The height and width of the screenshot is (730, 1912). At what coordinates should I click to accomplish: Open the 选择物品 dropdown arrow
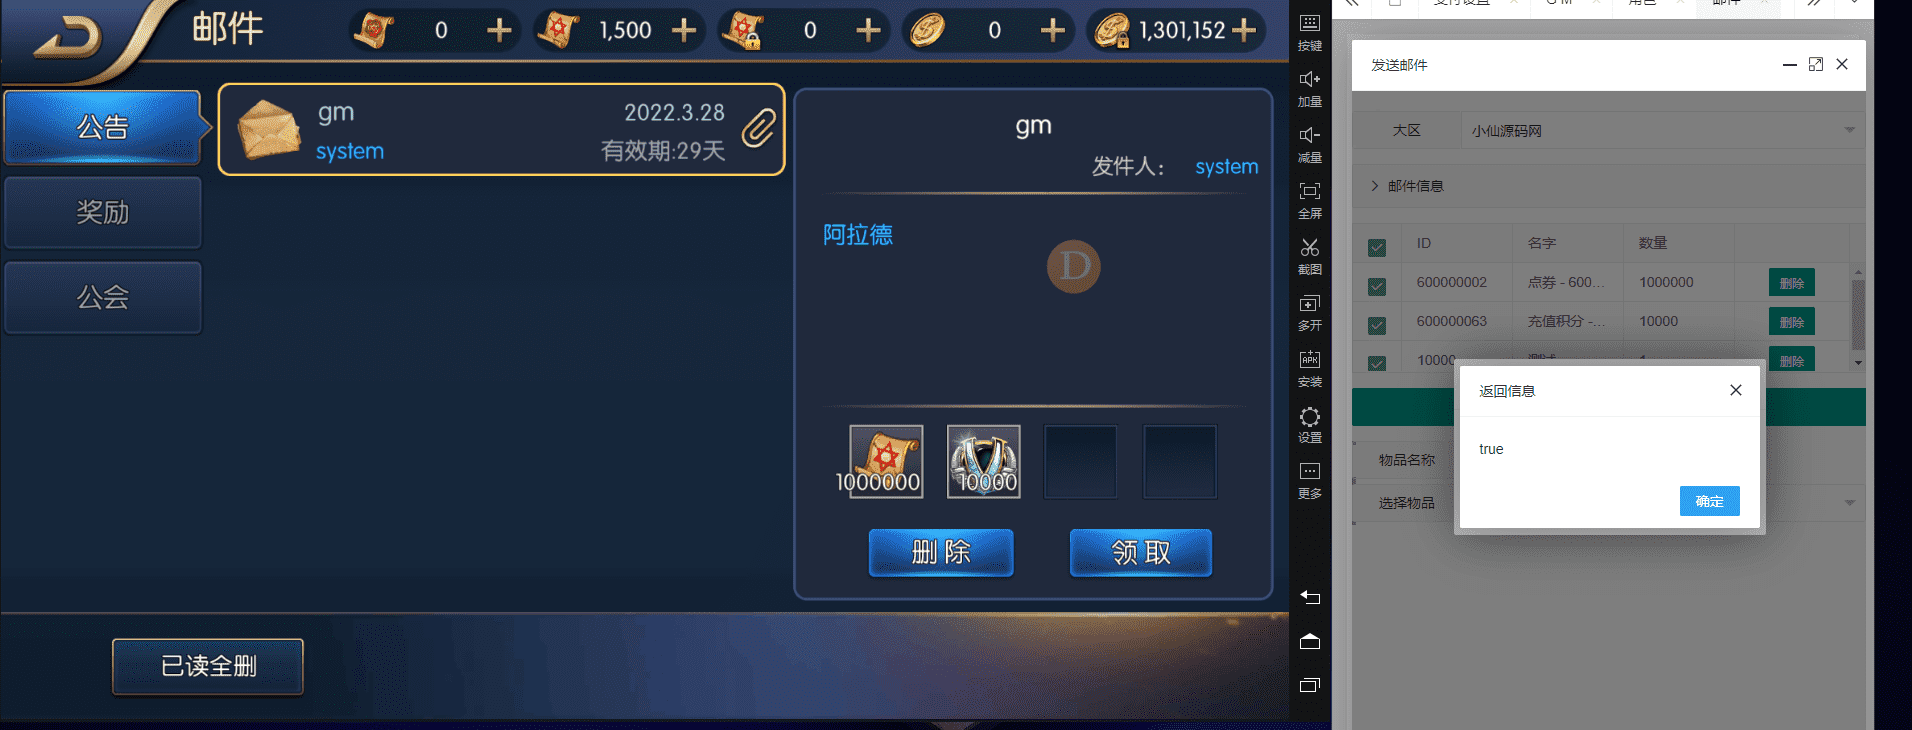[x=1849, y=503]
